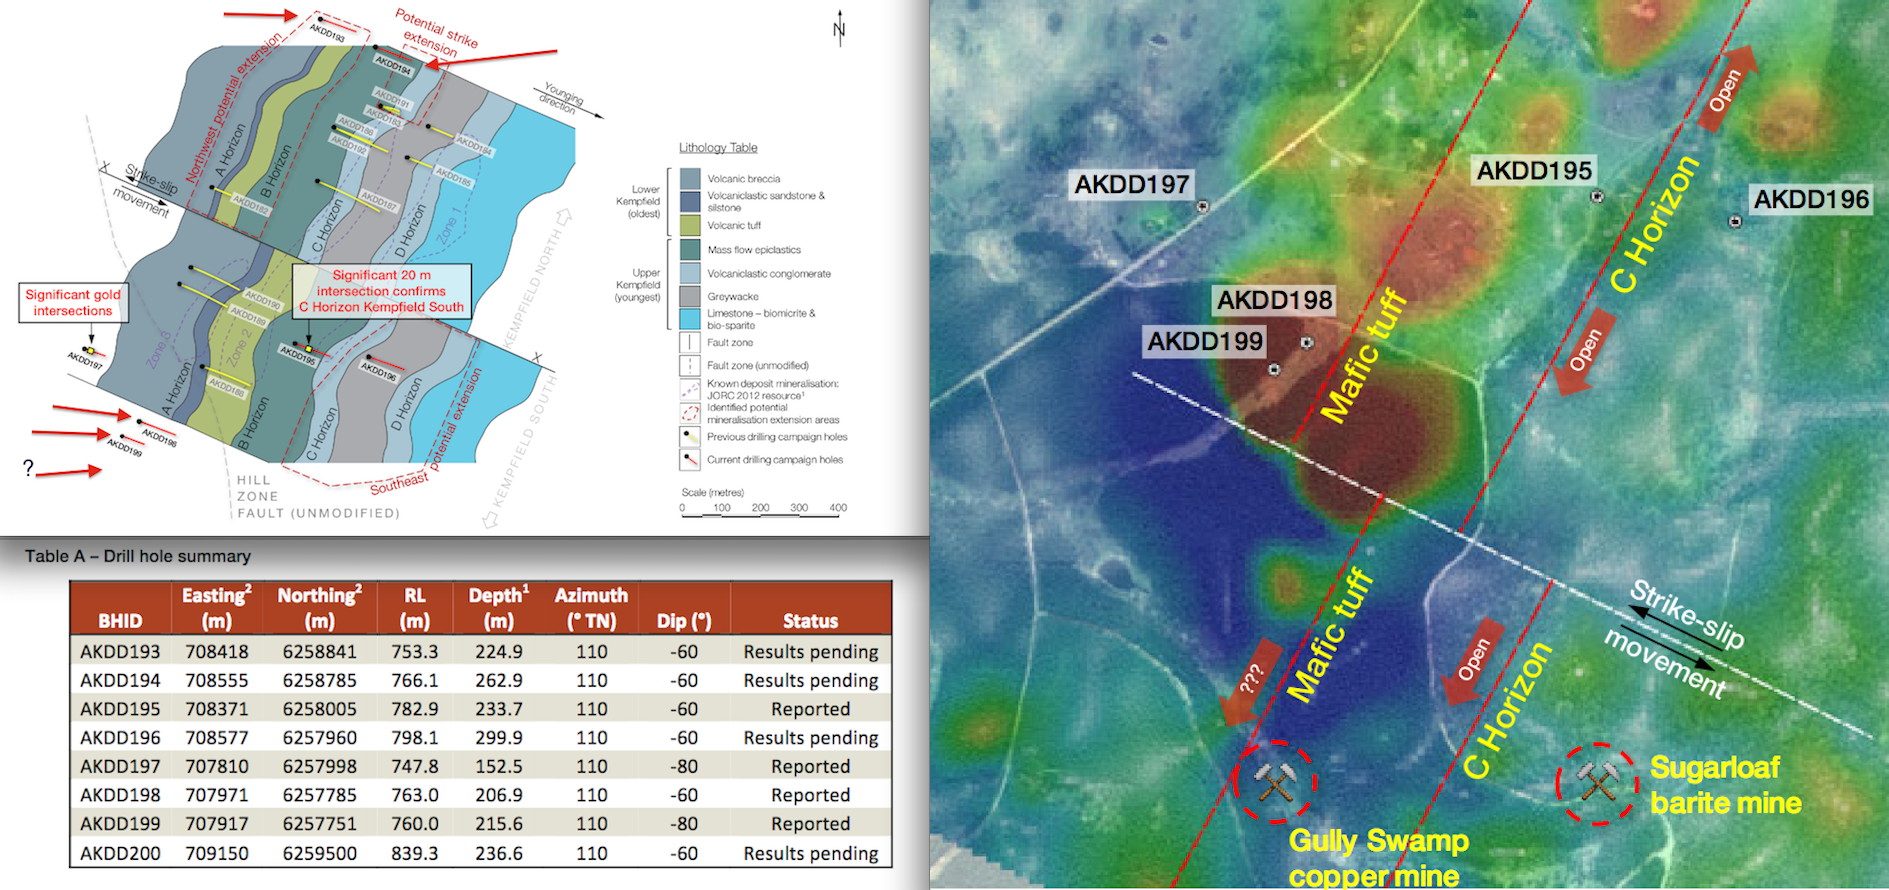Viewport: 1889px width, 890px height.
Task: Click the Northing column header
Action: pos(319,607)
